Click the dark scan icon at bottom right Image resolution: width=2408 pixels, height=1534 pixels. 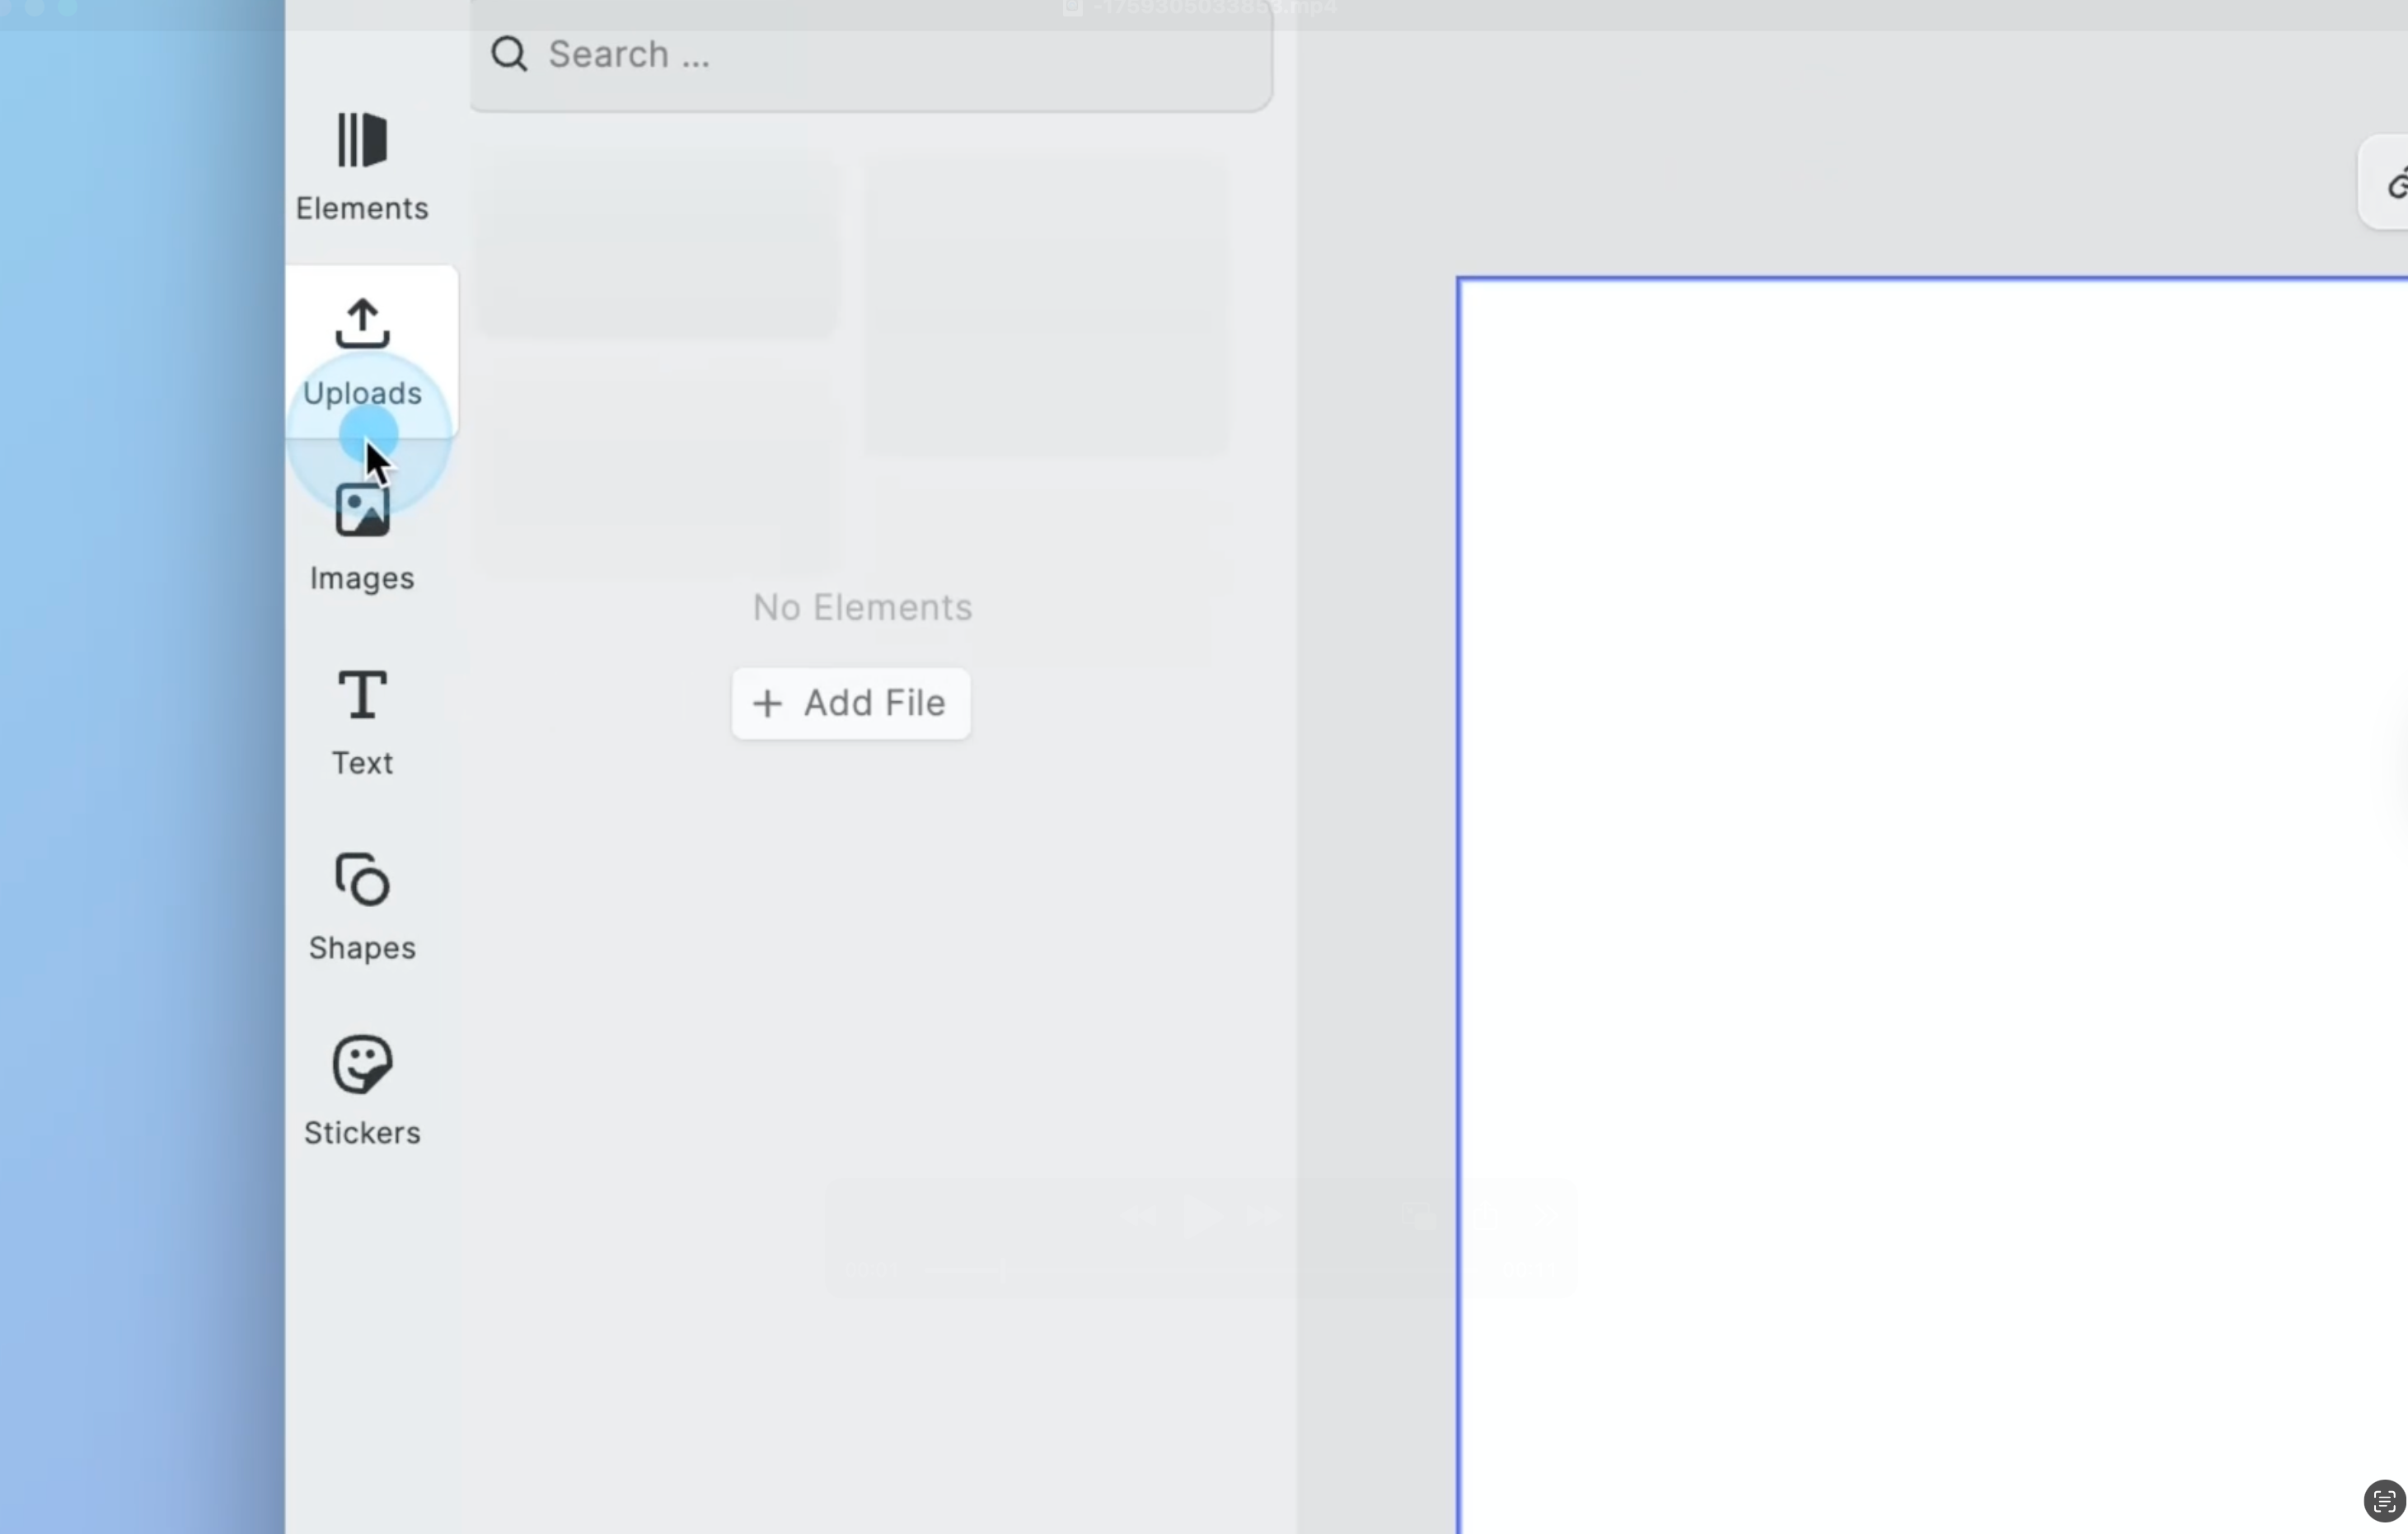[x=2383, y=1501]
